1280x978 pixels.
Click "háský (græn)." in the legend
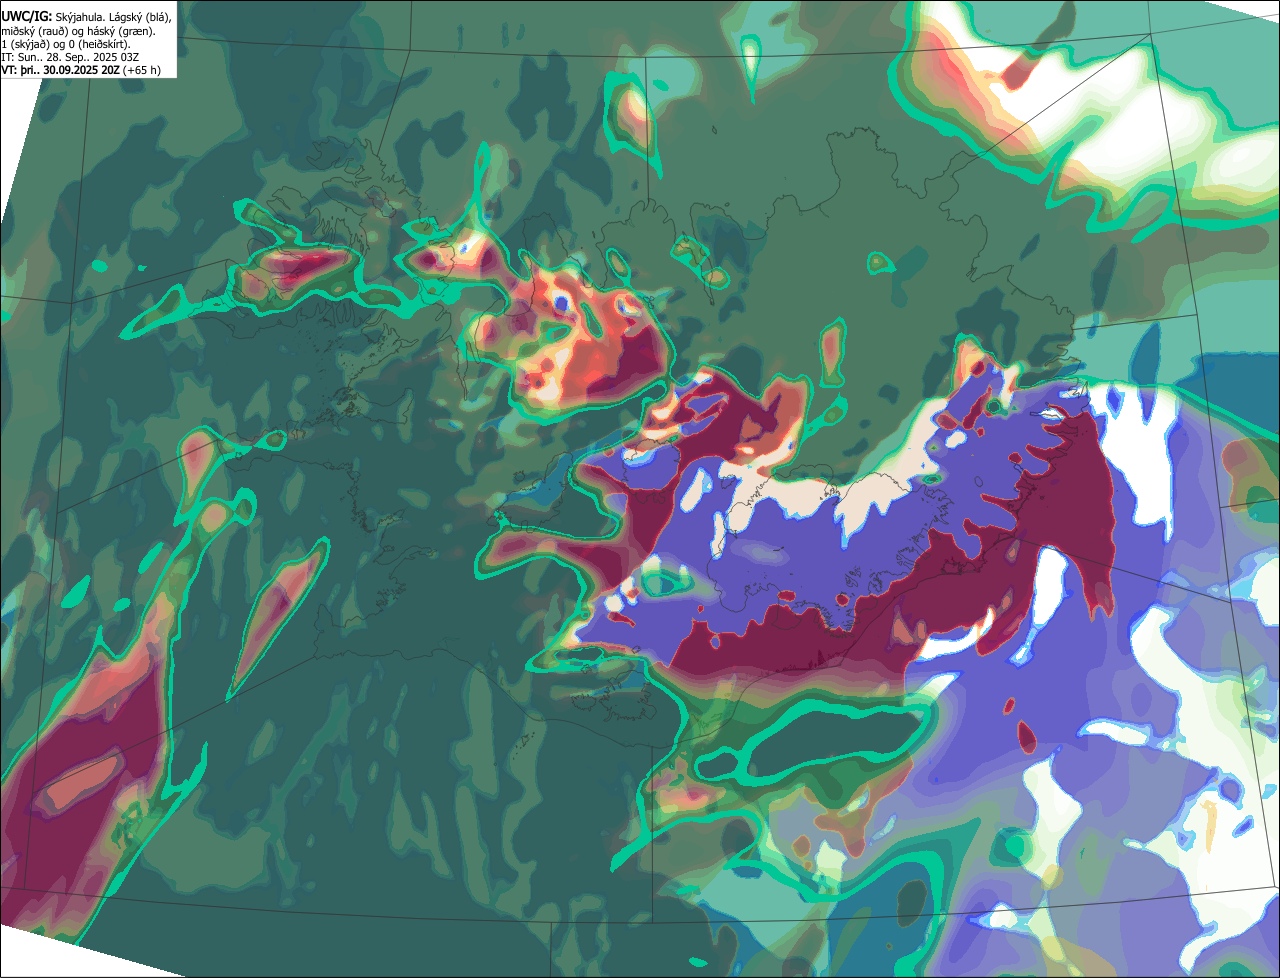point(121,31)
